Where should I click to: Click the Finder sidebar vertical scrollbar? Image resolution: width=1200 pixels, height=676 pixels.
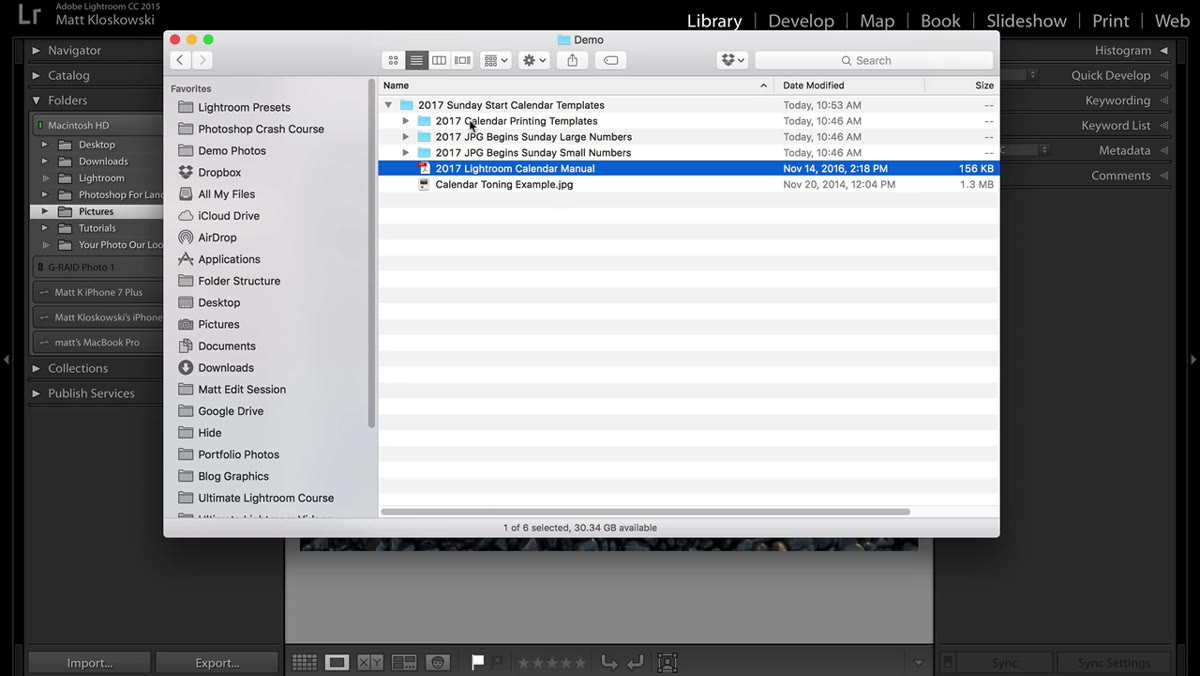pos(372,253)
